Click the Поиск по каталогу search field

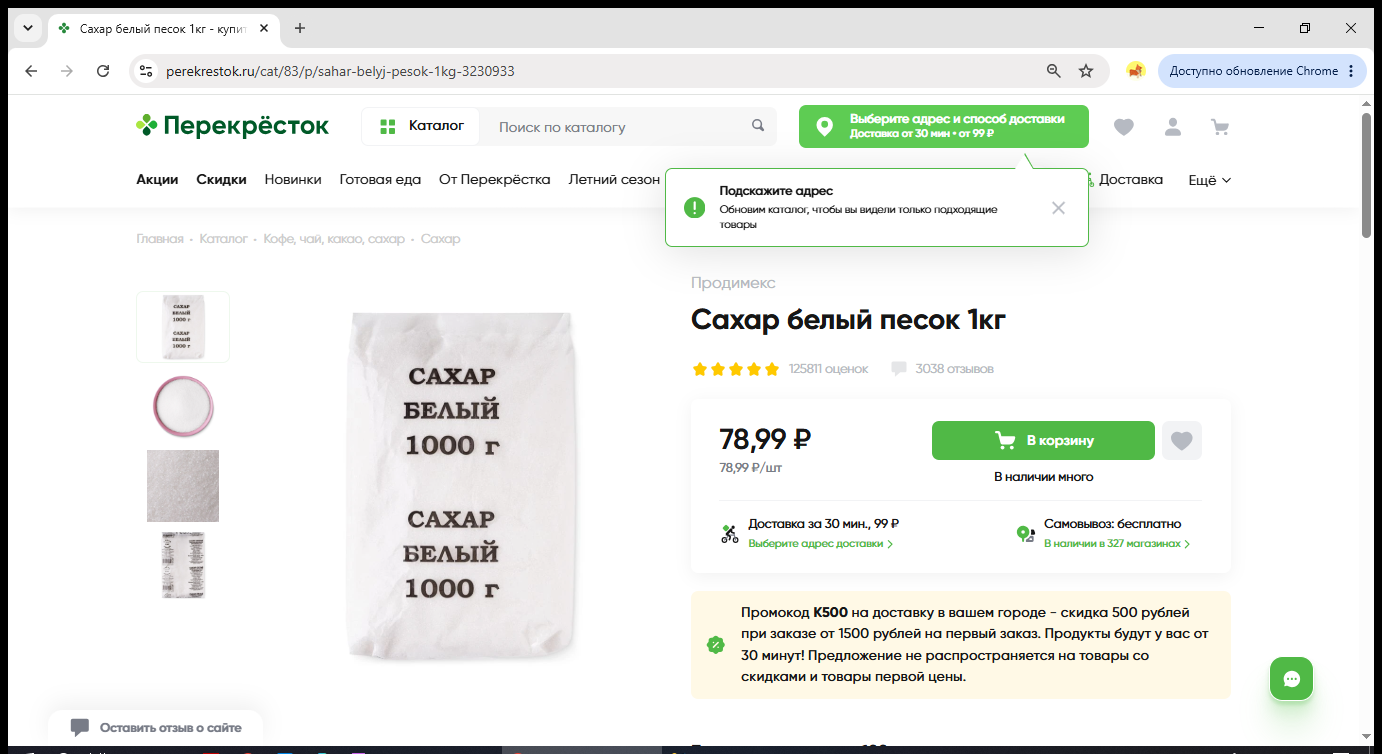[x=620, y=127]
